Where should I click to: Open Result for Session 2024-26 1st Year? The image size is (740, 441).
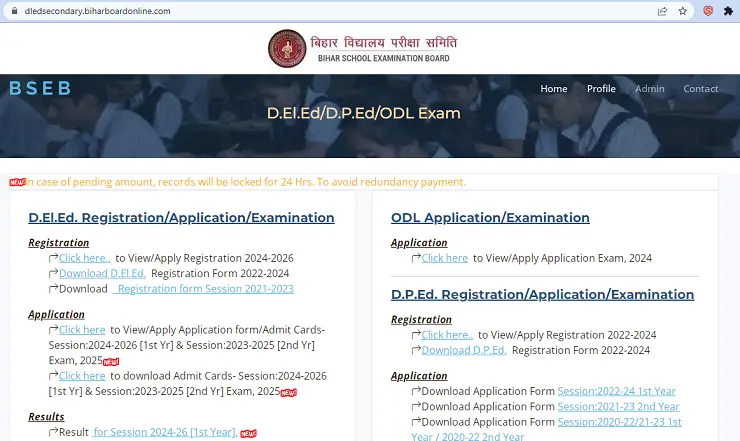coord(164,432)
